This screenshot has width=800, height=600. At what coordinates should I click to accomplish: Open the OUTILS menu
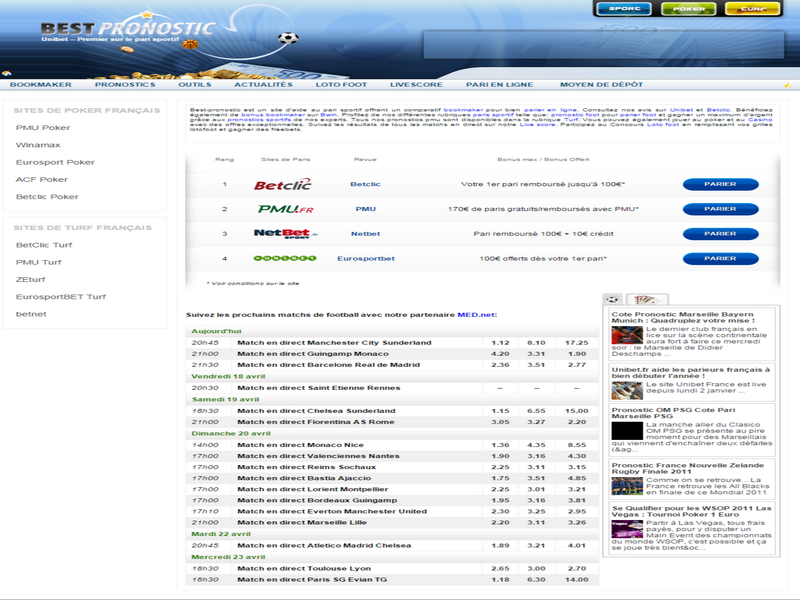coord(194,85)
